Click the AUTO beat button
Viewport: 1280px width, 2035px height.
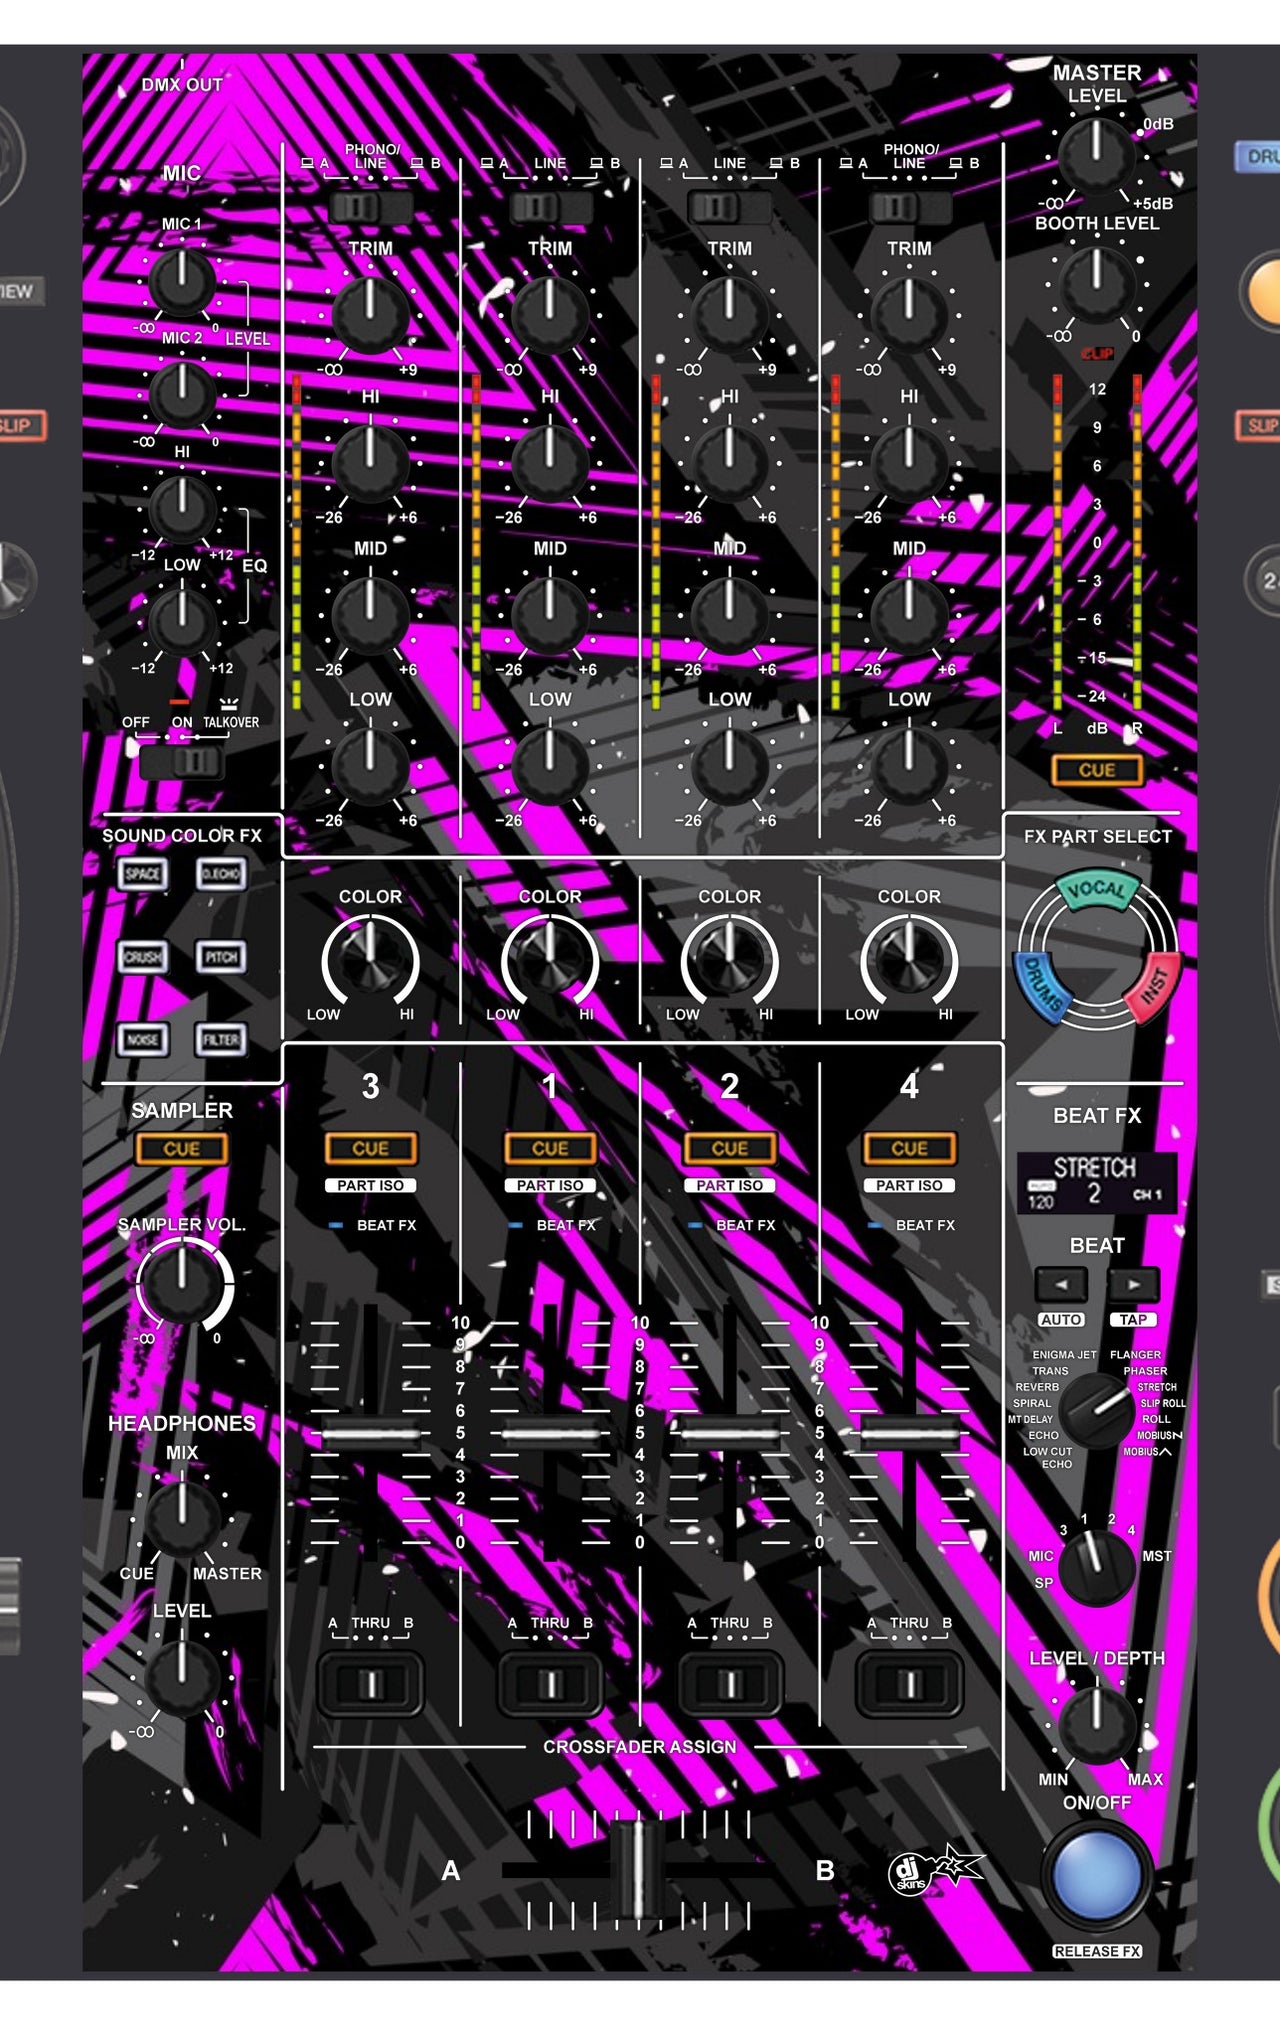pos(1061,1320)
